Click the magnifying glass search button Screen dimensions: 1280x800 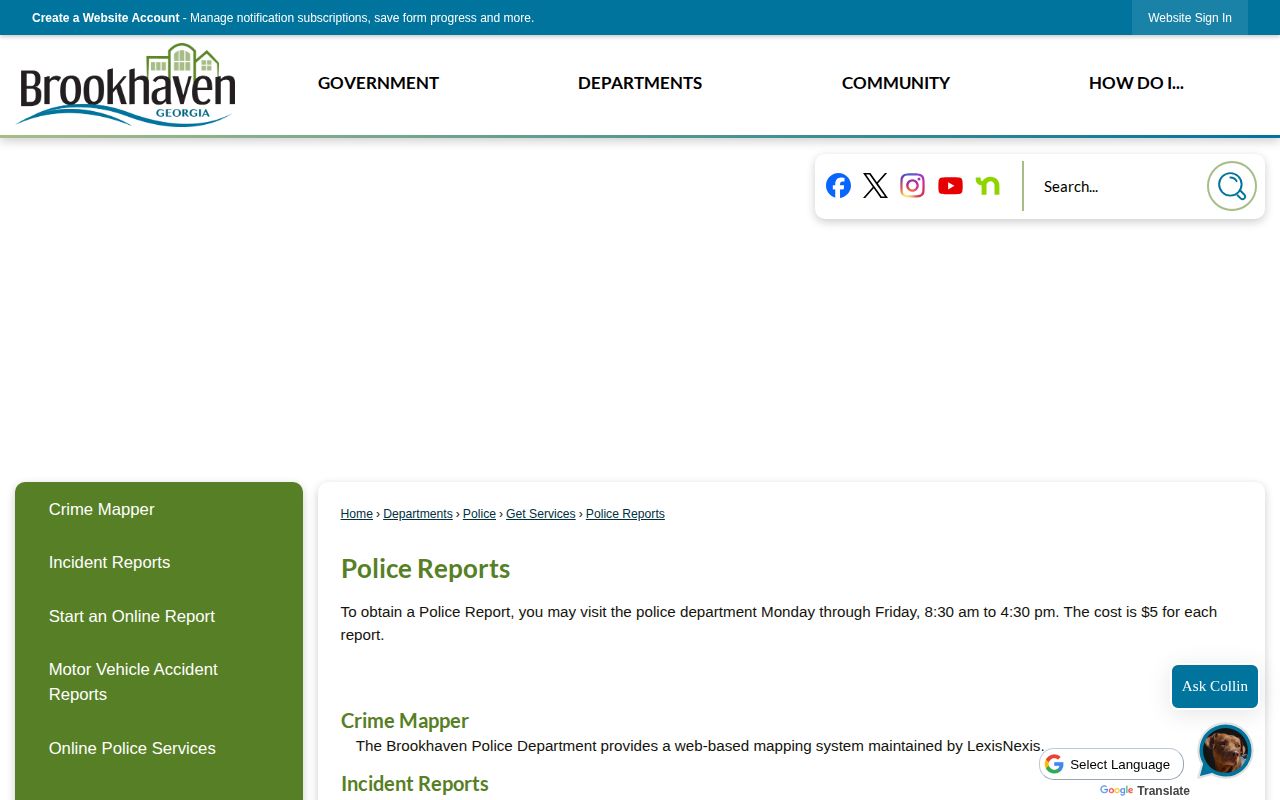tap(1231, 186)
